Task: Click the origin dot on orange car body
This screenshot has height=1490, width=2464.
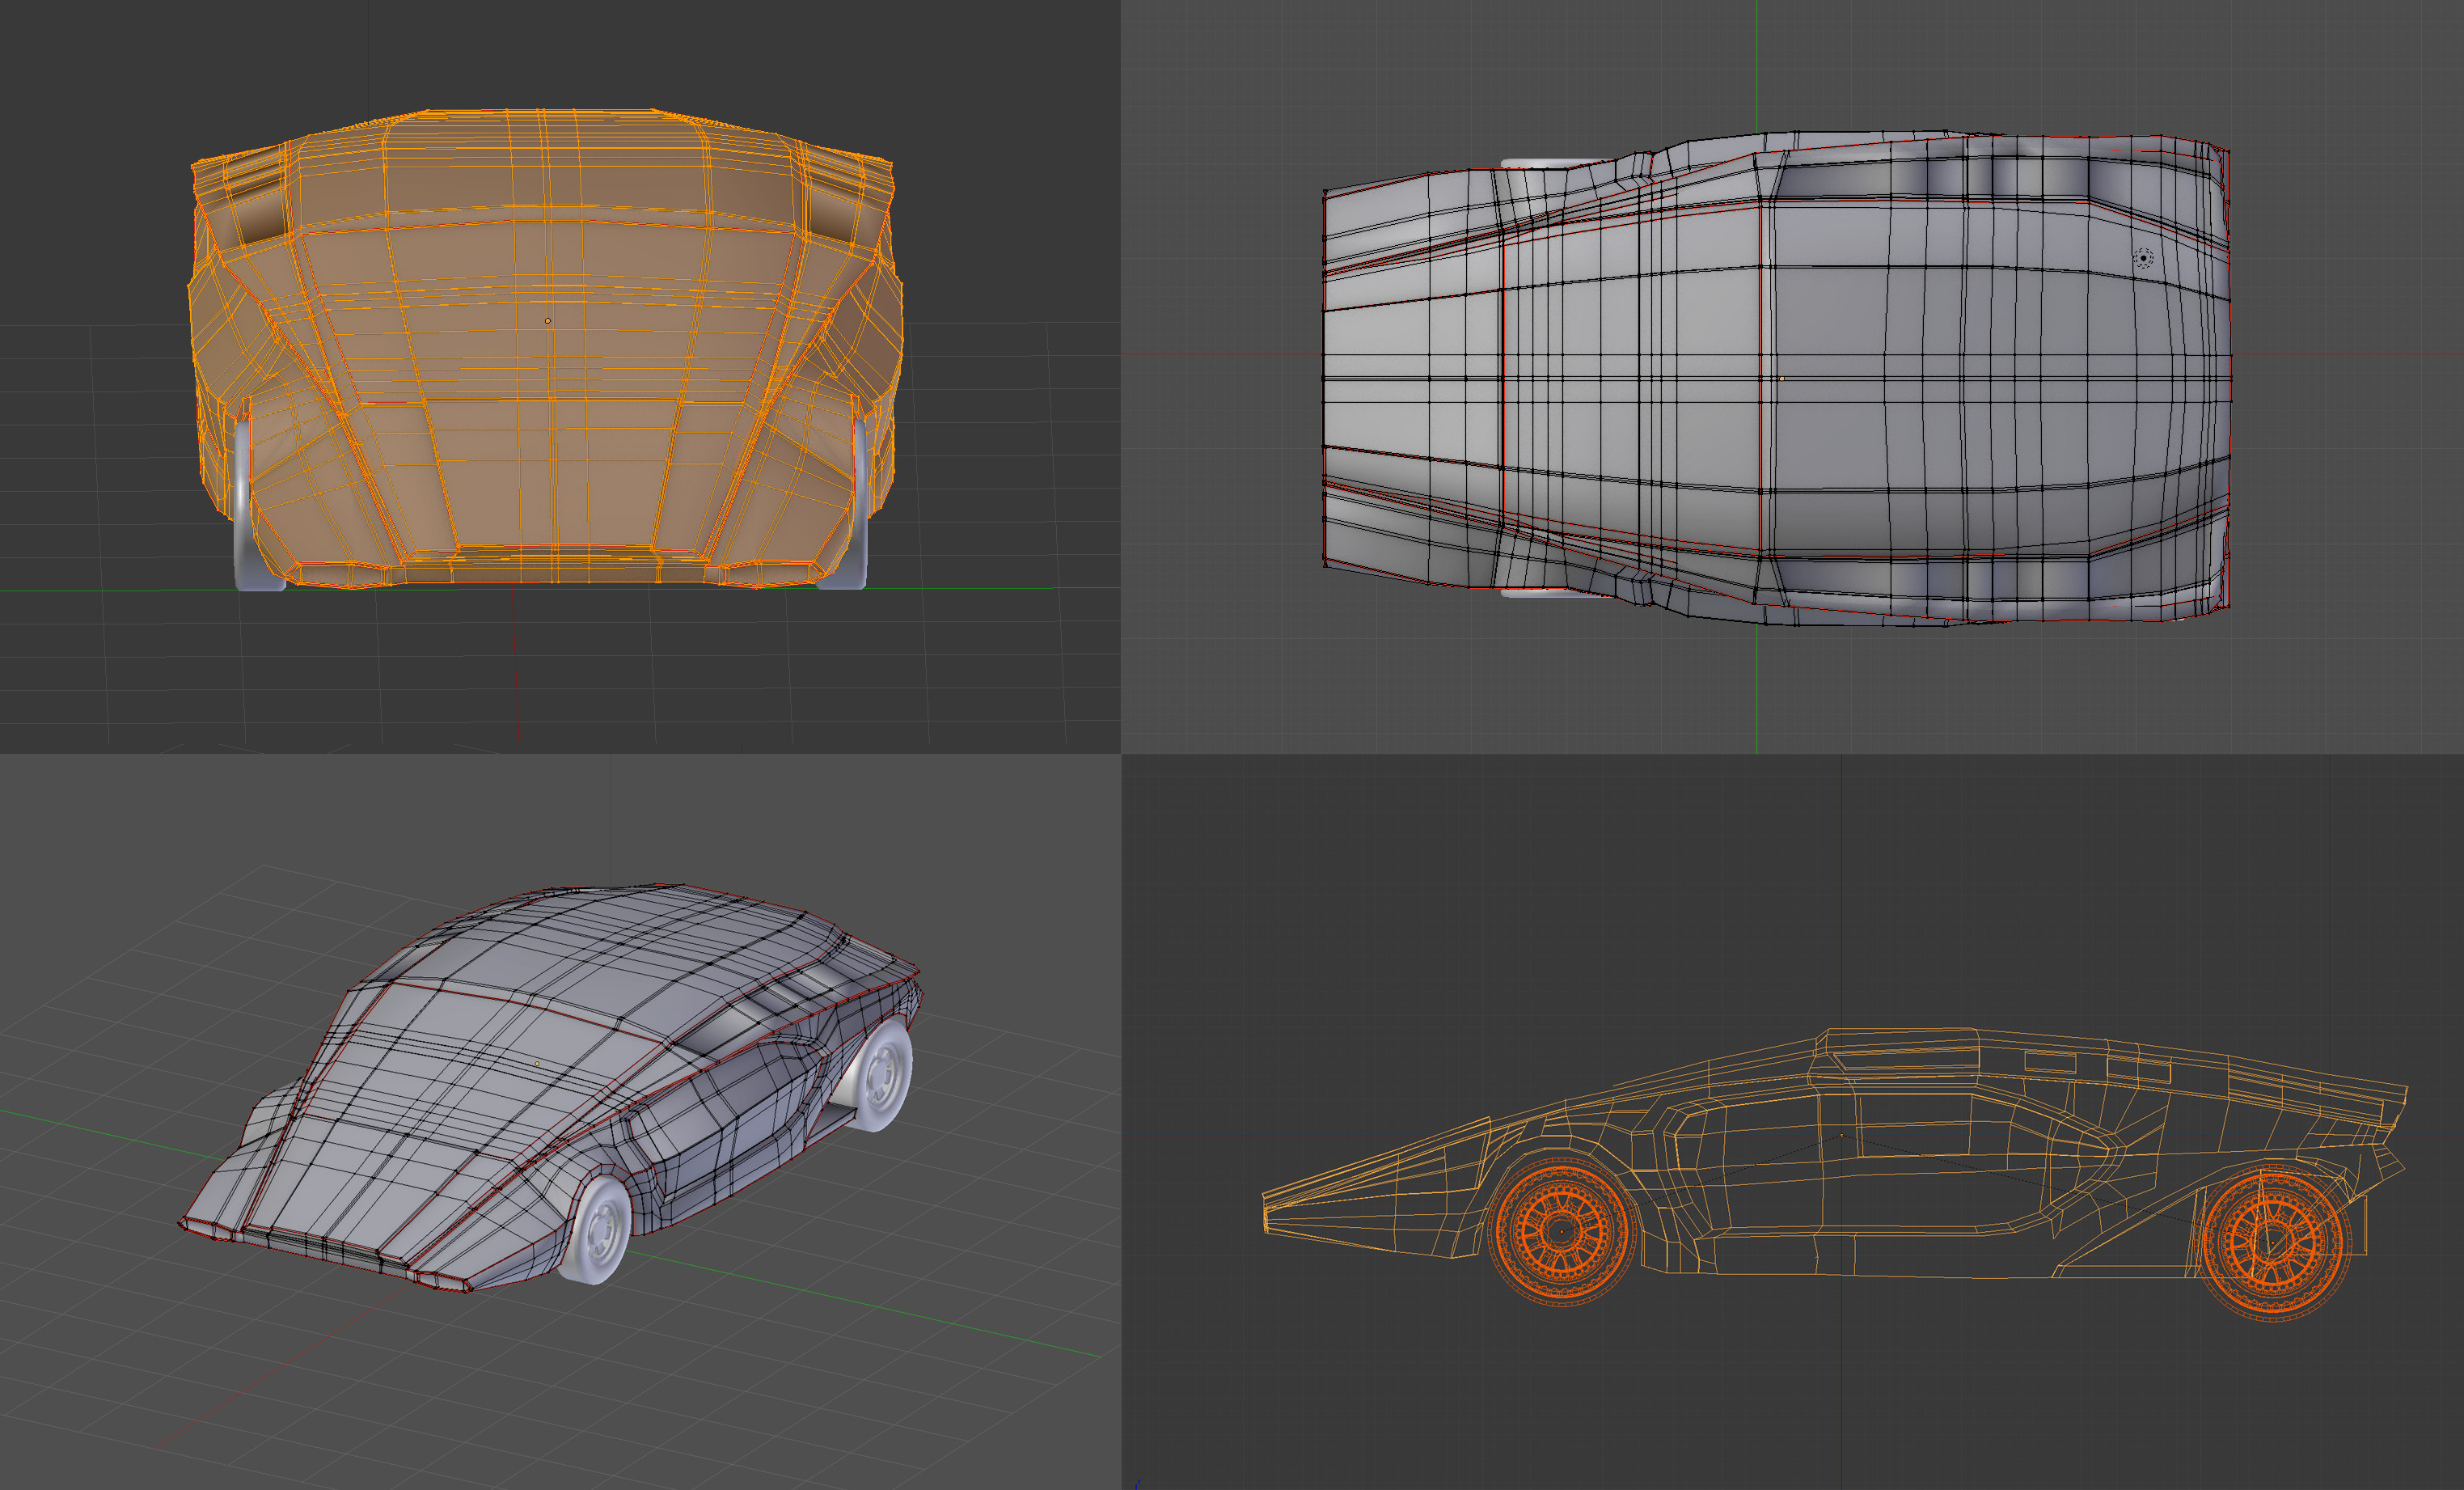Action: coord(547,321)
